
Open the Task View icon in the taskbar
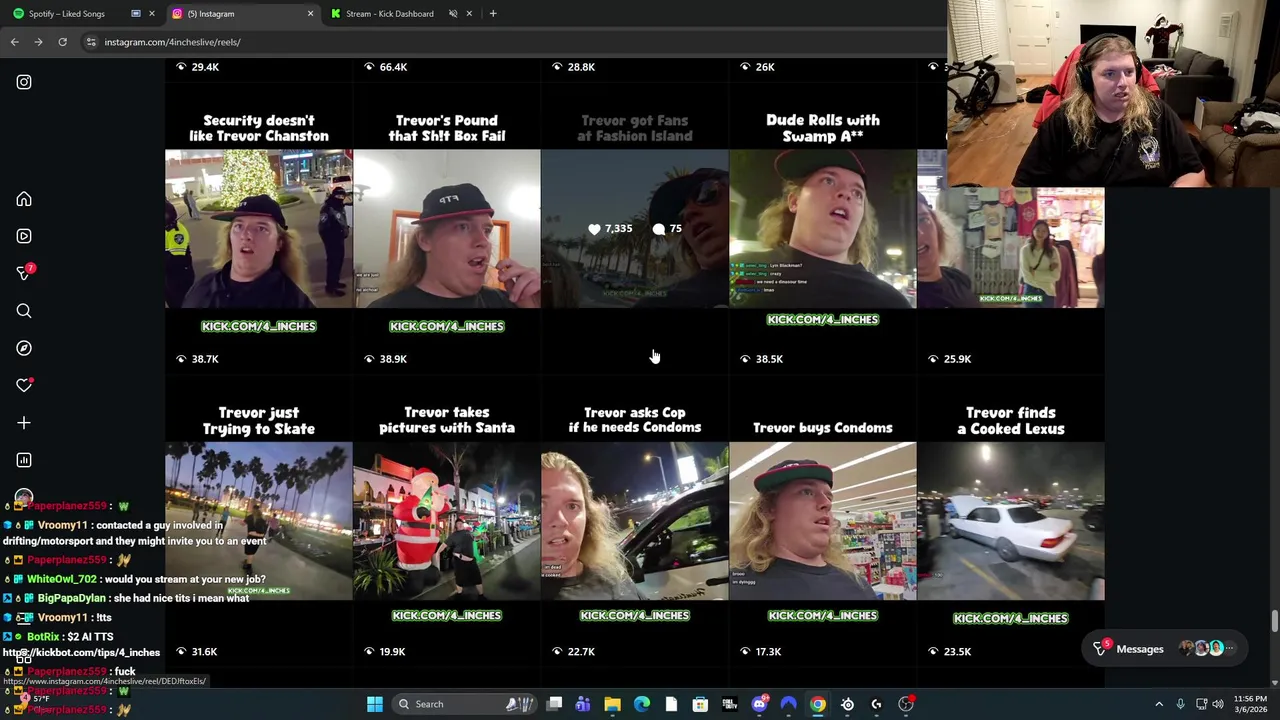554,704
